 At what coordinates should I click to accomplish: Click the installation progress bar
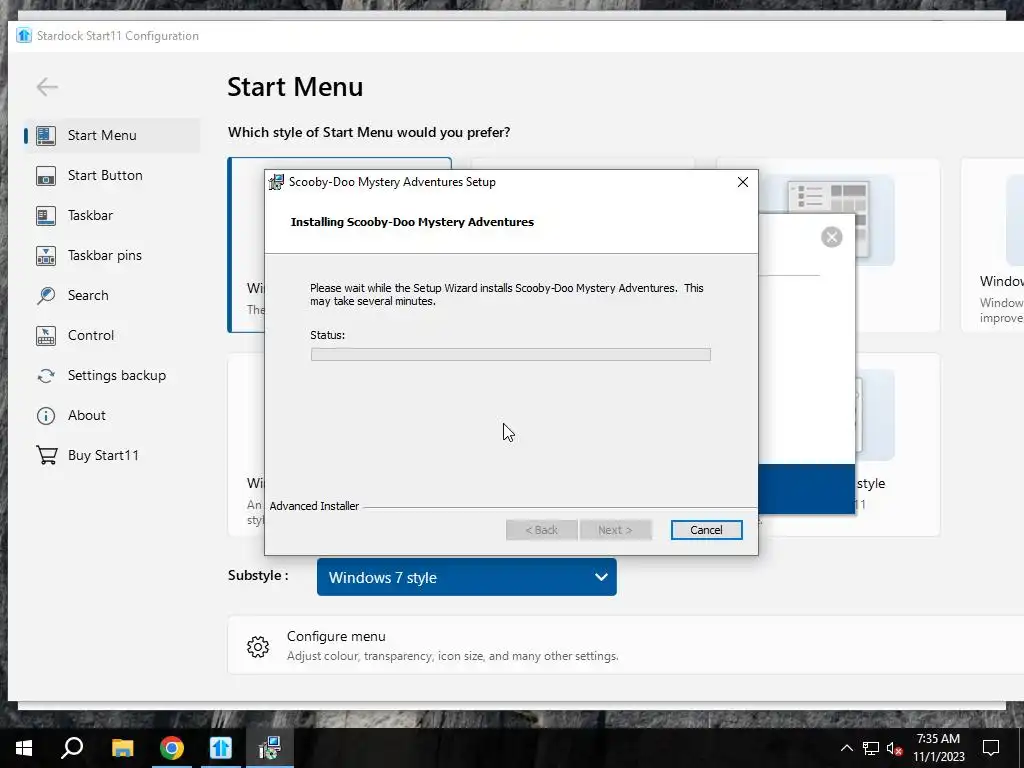[x=511, y=354]
